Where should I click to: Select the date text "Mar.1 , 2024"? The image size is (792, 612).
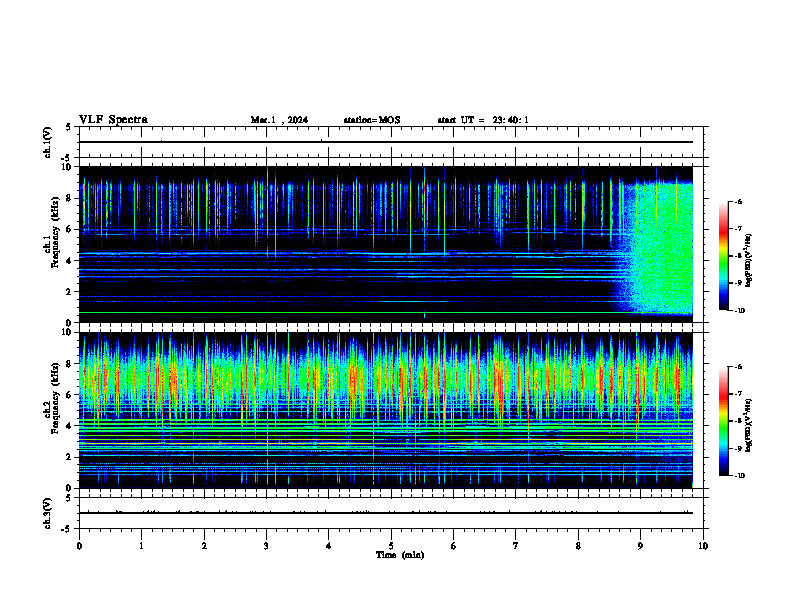pos(279,120)
